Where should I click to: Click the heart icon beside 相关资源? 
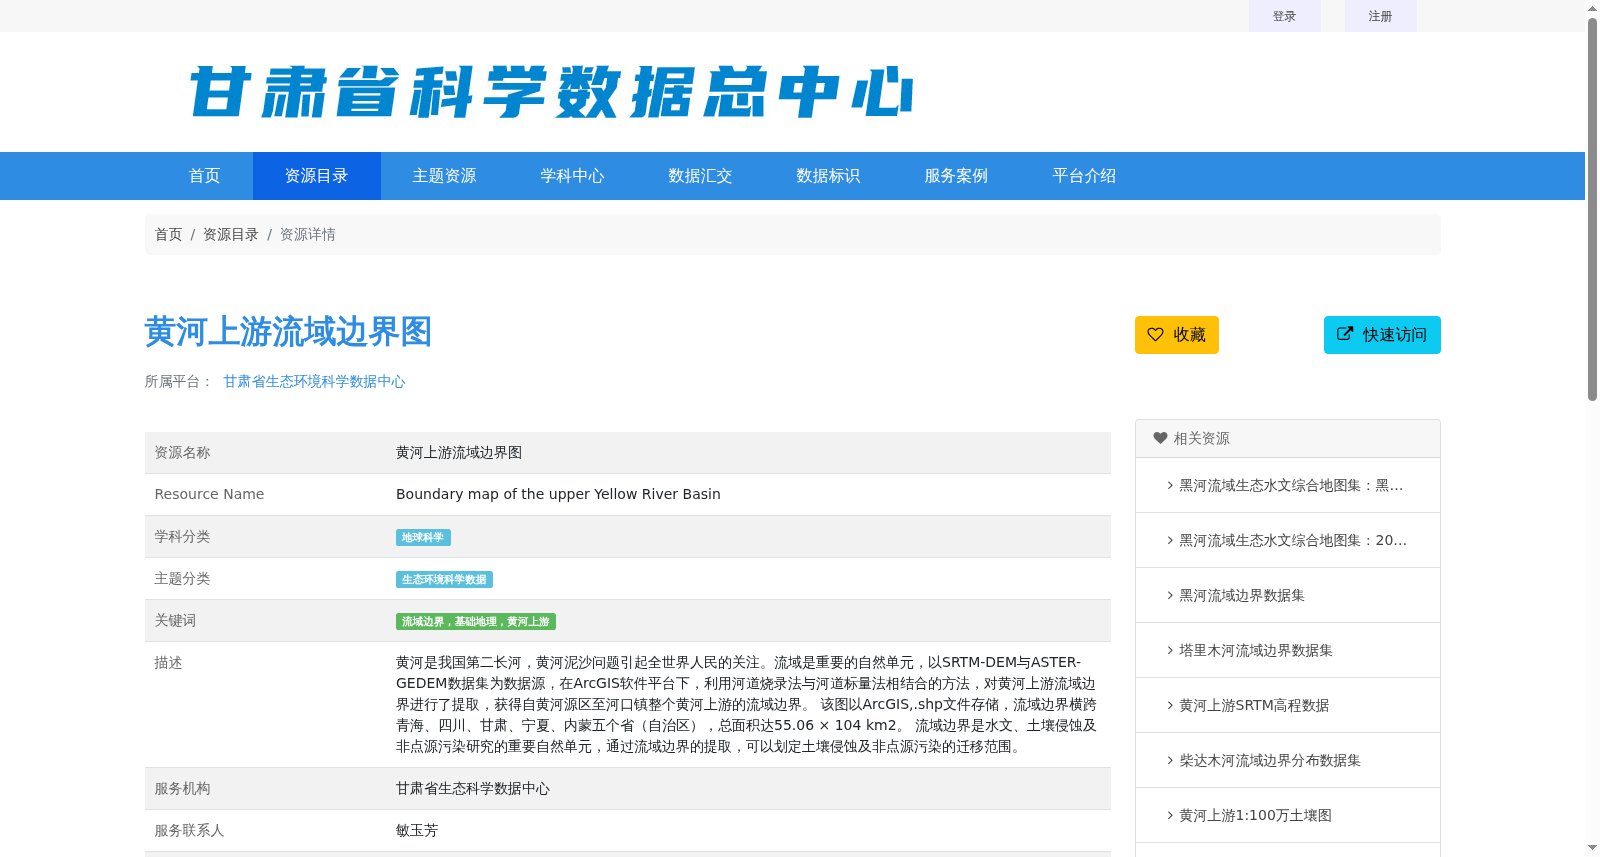point(1160,438)
